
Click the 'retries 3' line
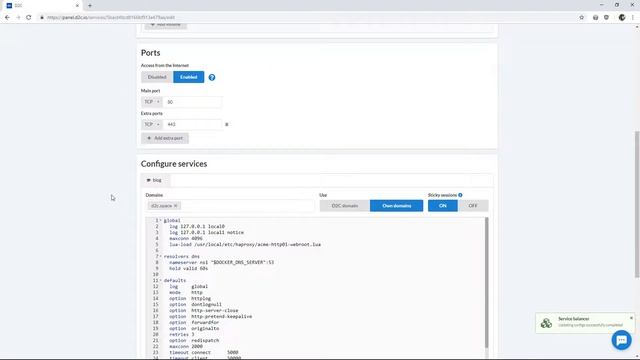pyautogui.click(x=182, y=334)
